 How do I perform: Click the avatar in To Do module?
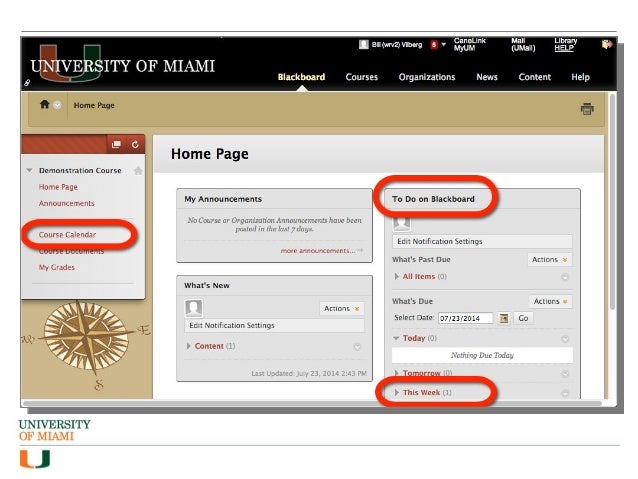point(402,223)
